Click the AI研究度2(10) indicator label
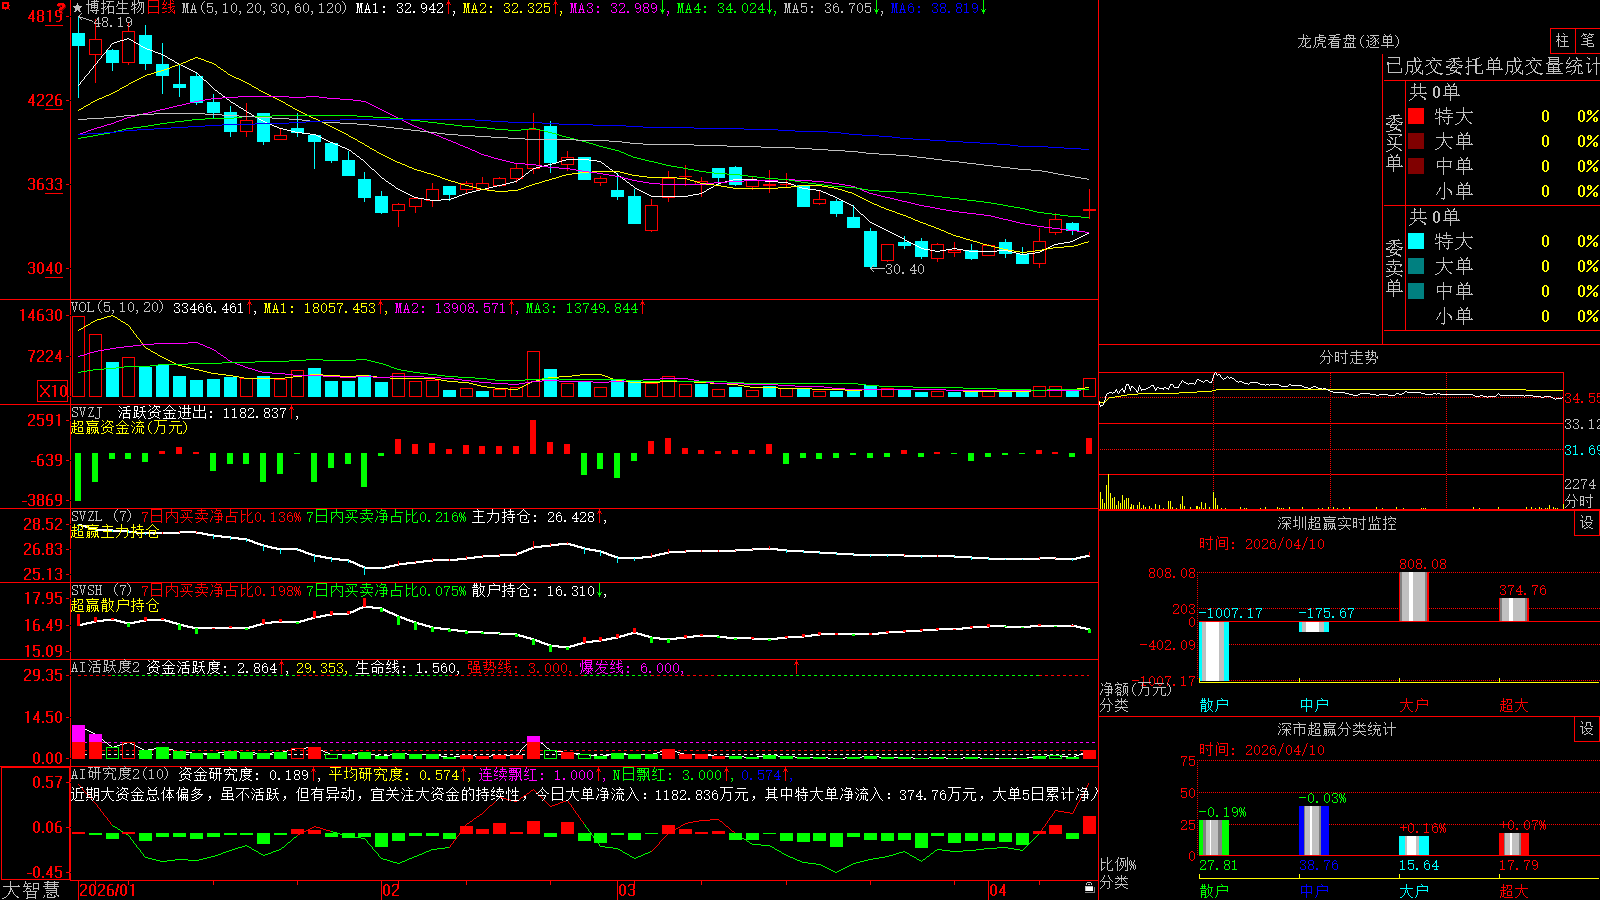This screenshot has height=900, width=1600. click(x=120, y=775)
